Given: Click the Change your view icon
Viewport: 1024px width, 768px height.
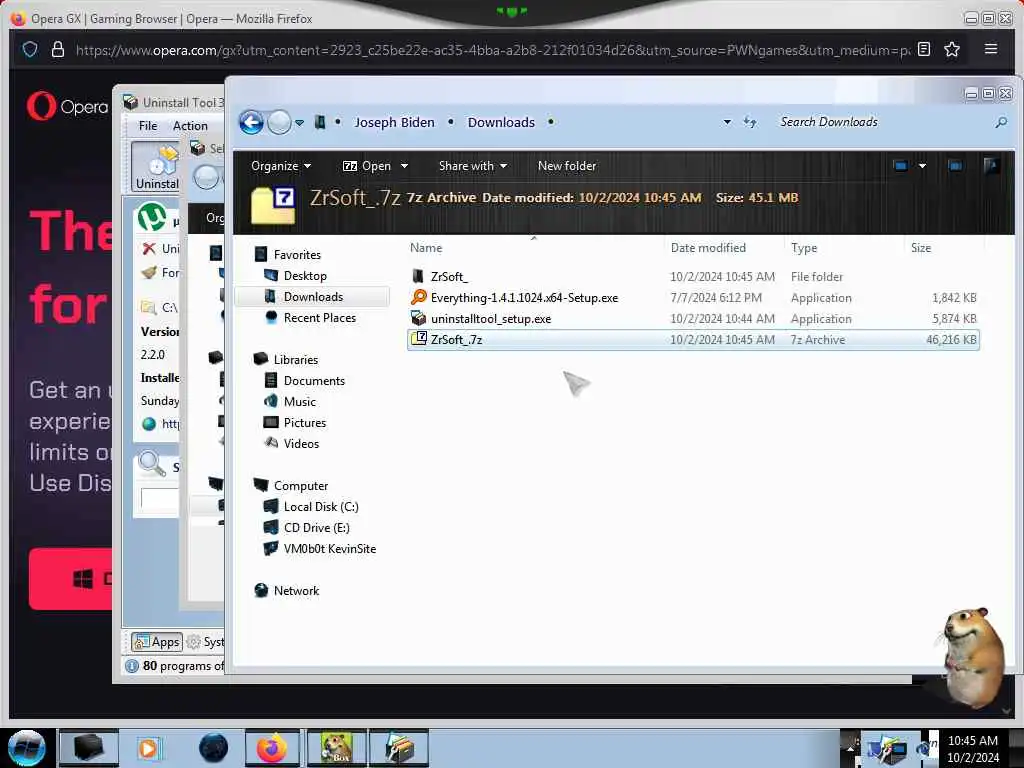Looking at the screenshot, I should [x=900, y=166].
